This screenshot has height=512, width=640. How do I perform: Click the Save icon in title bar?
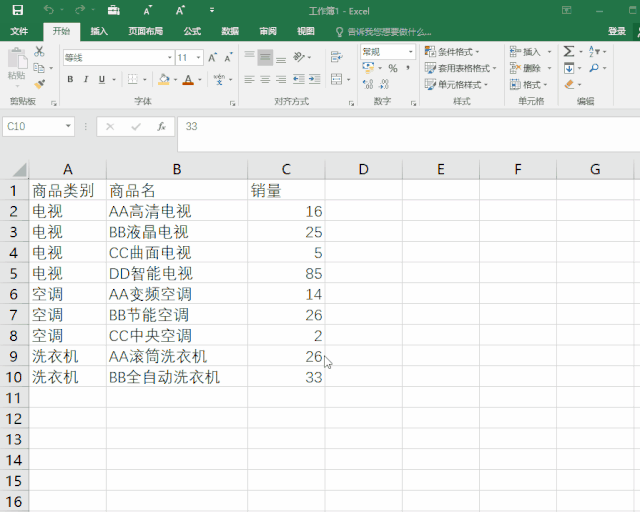point(17,10)
